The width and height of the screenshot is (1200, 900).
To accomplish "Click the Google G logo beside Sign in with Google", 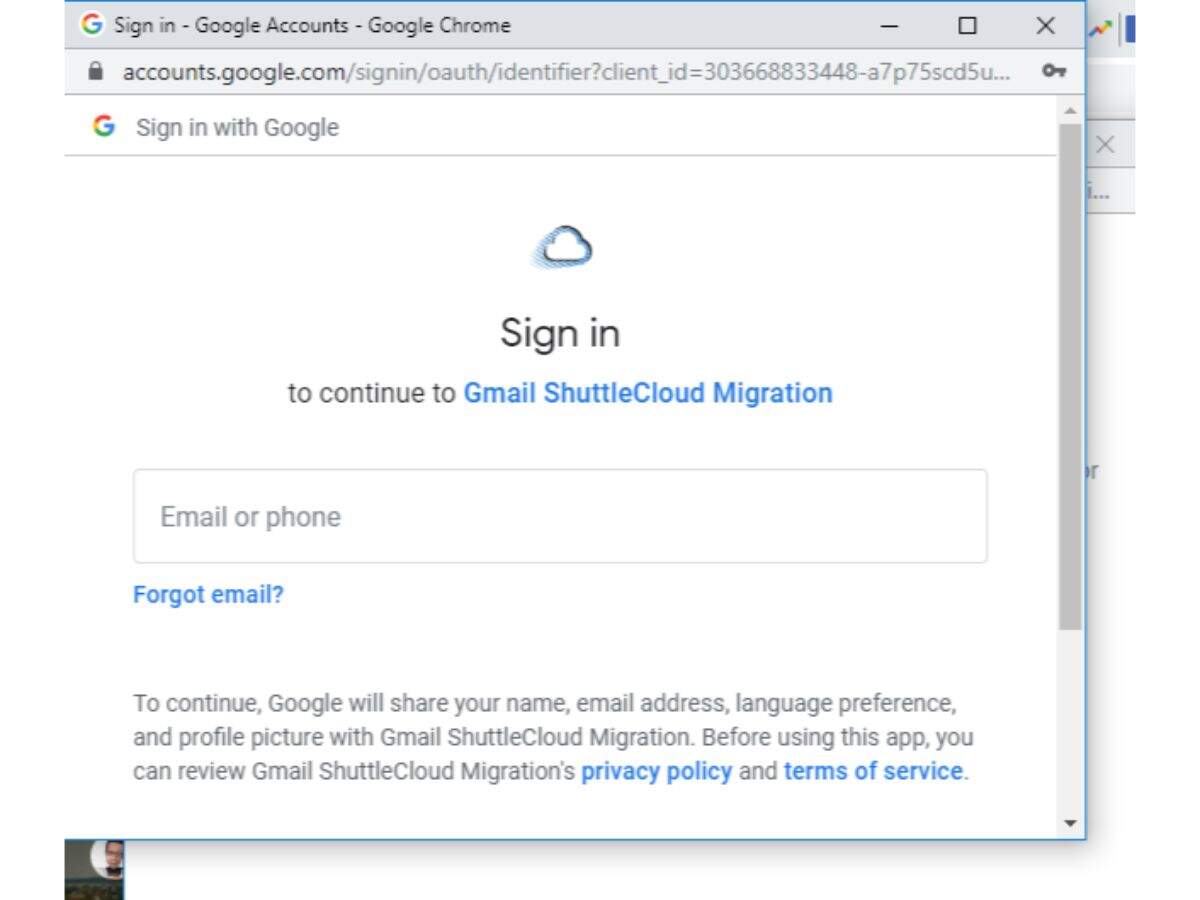I will point(103,127).
